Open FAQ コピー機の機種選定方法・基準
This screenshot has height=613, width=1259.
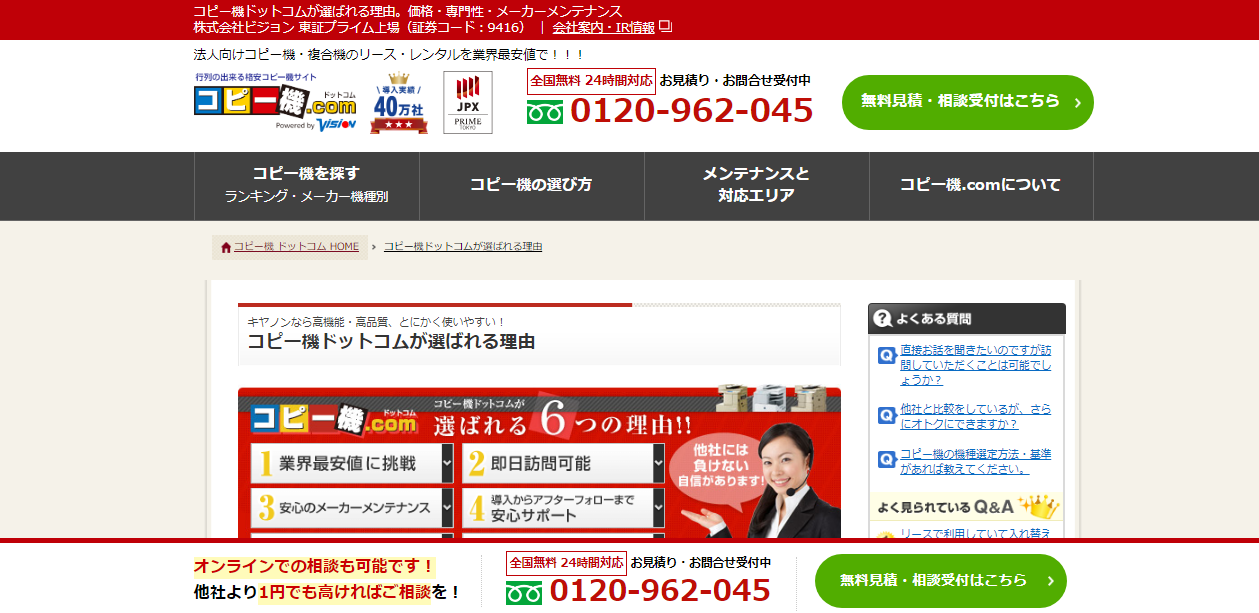(975, 461)
